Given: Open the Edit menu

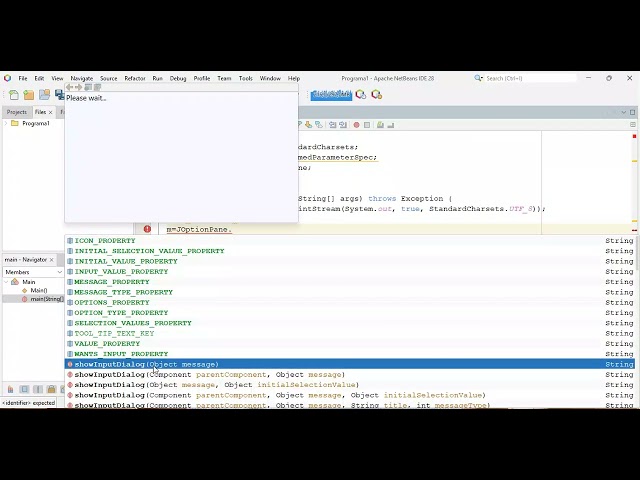Looking at the screenshot, I should click(x=39, y=78).
